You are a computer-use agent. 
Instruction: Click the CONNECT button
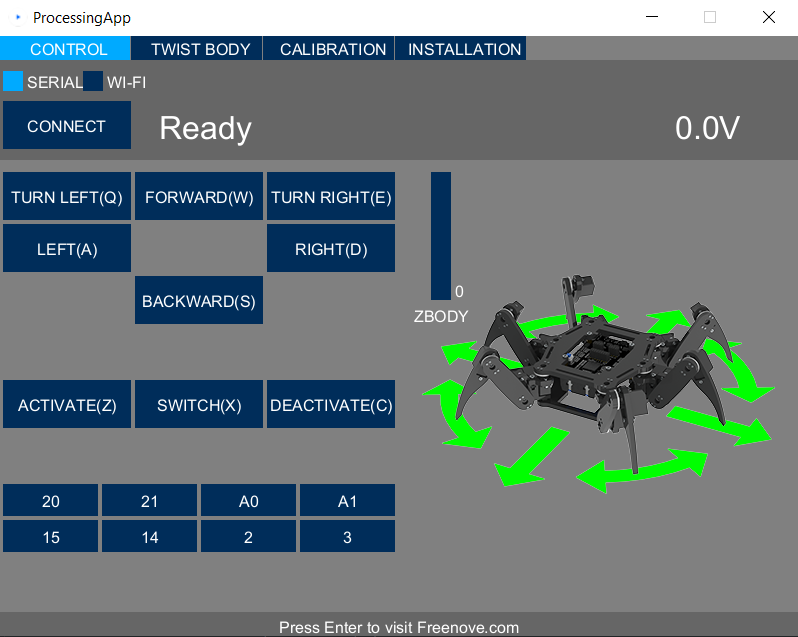point(67,125)
